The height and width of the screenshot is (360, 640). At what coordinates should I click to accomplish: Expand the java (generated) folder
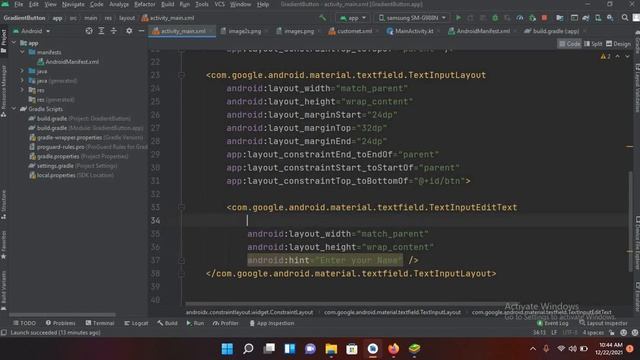pyautogui.click(x=22, y=80)
